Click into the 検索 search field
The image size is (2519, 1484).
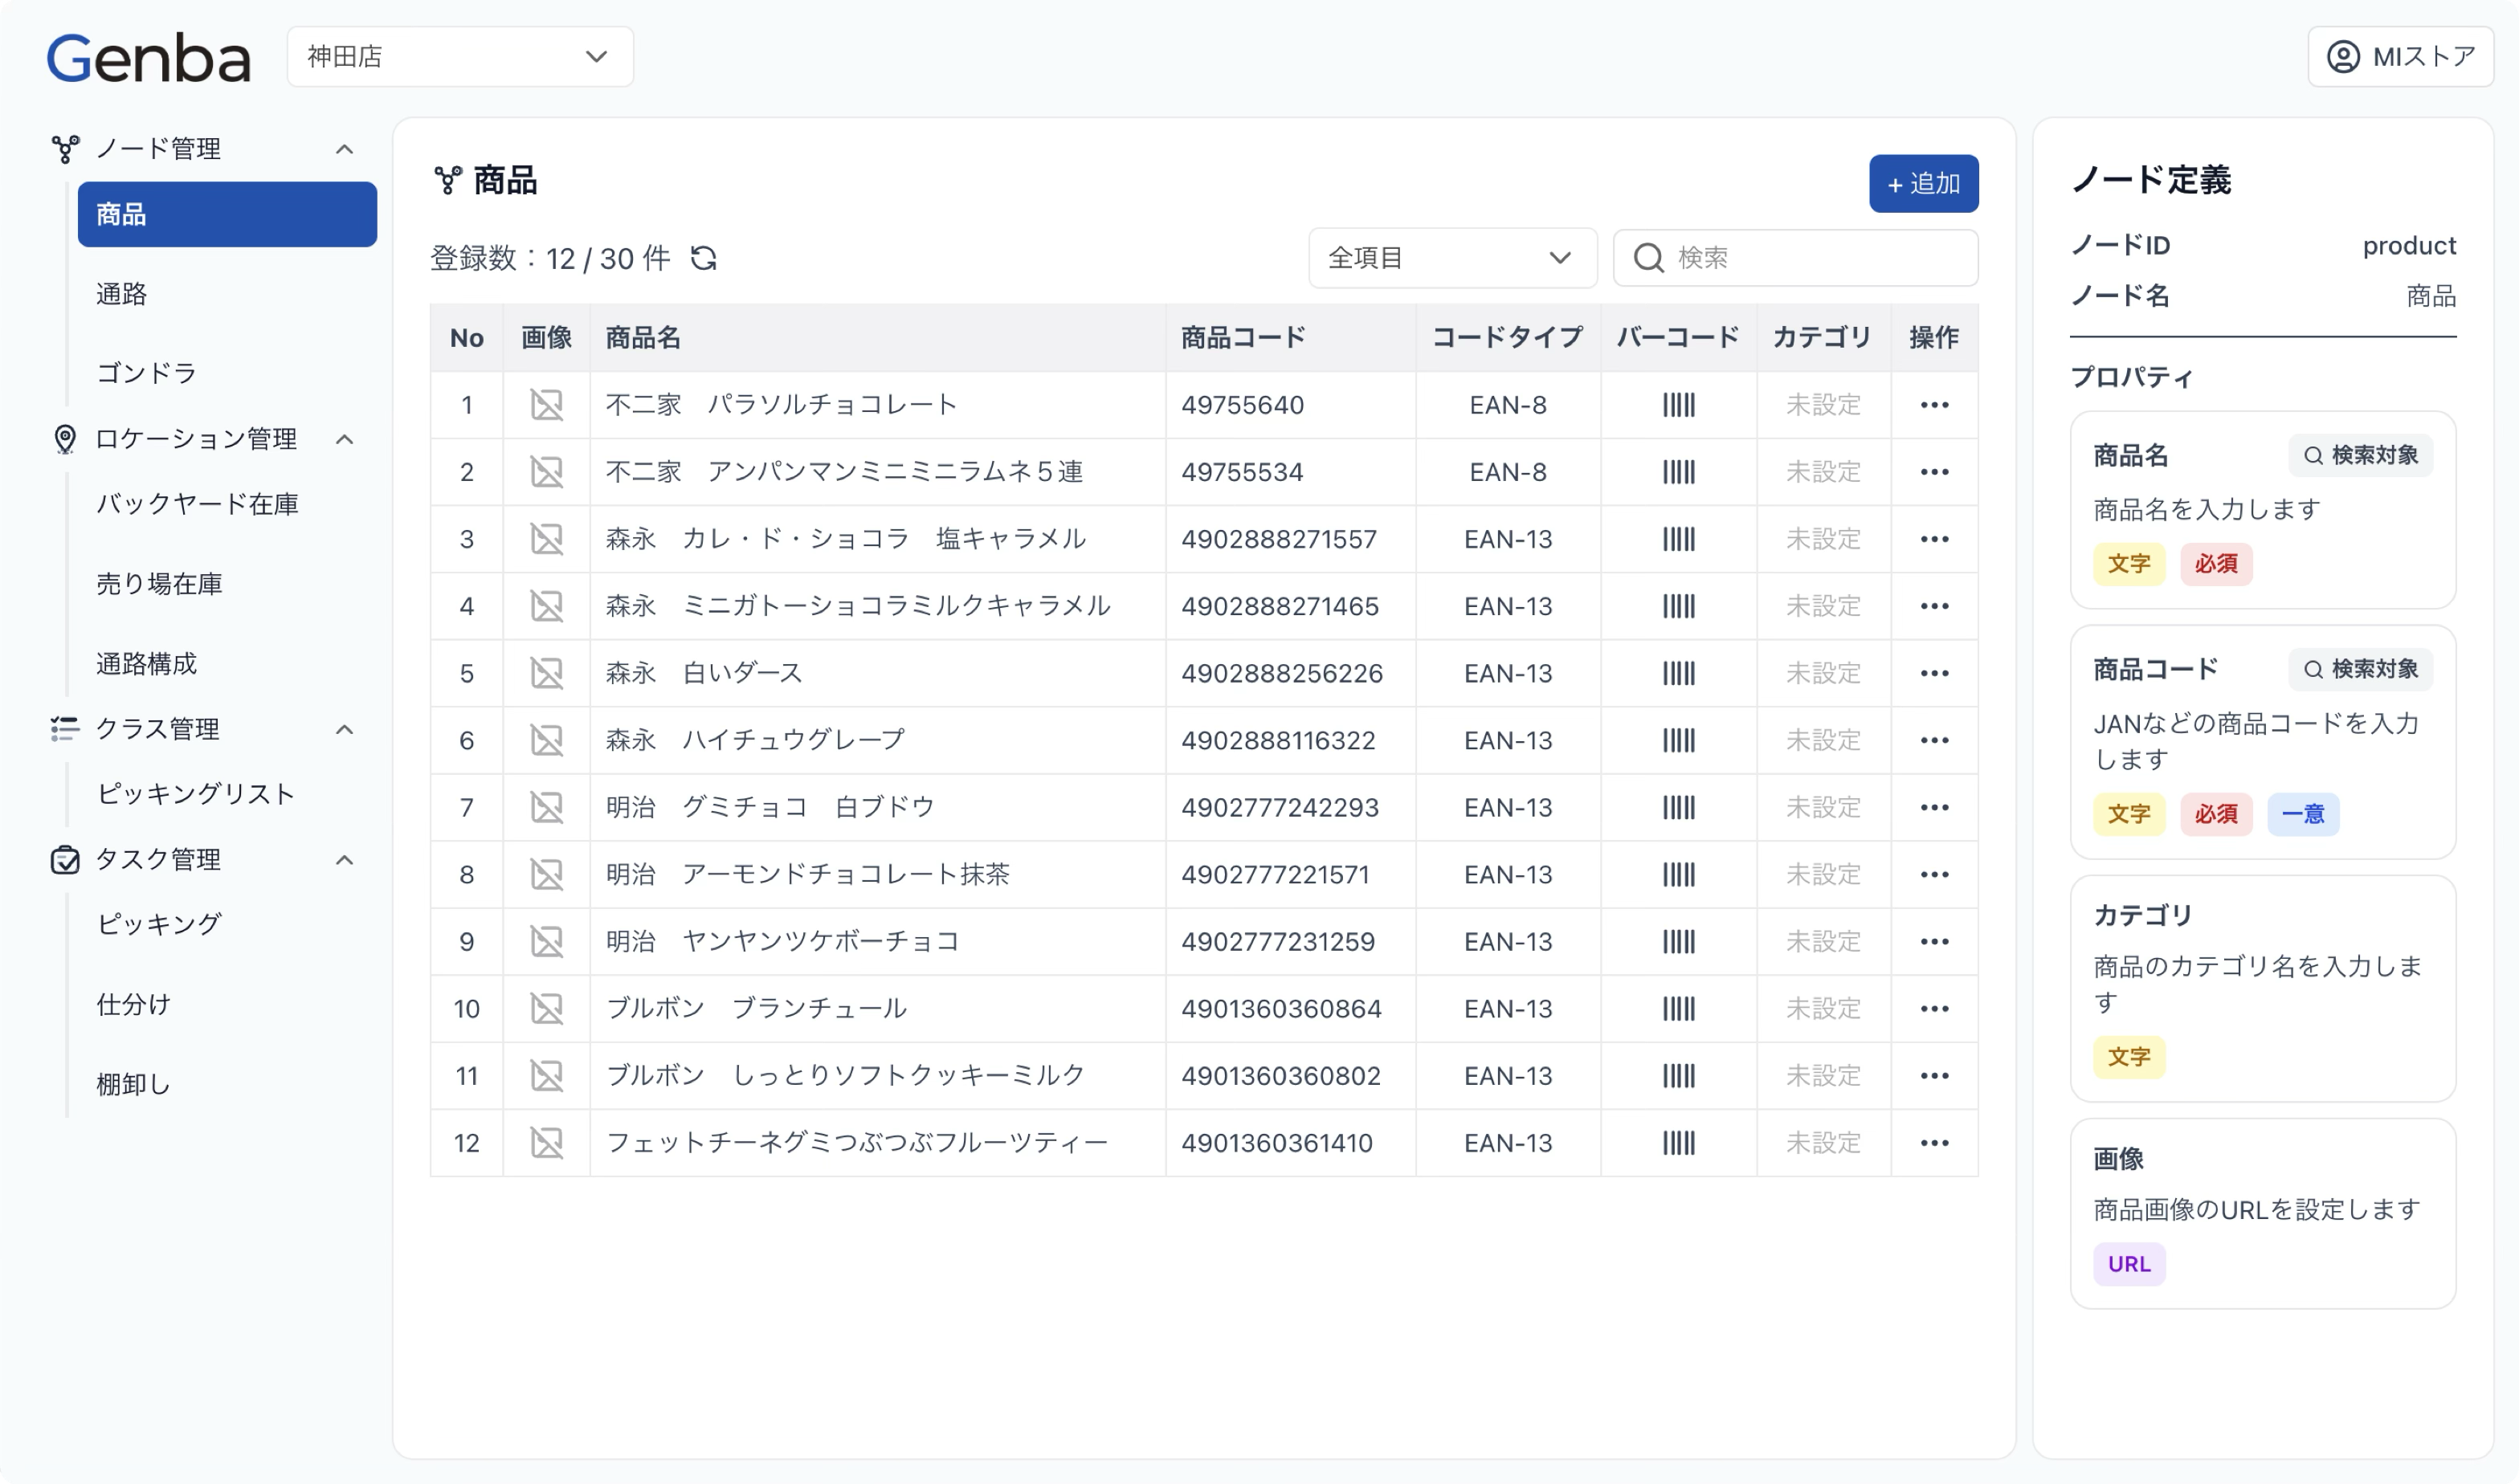click(1795, 258)
